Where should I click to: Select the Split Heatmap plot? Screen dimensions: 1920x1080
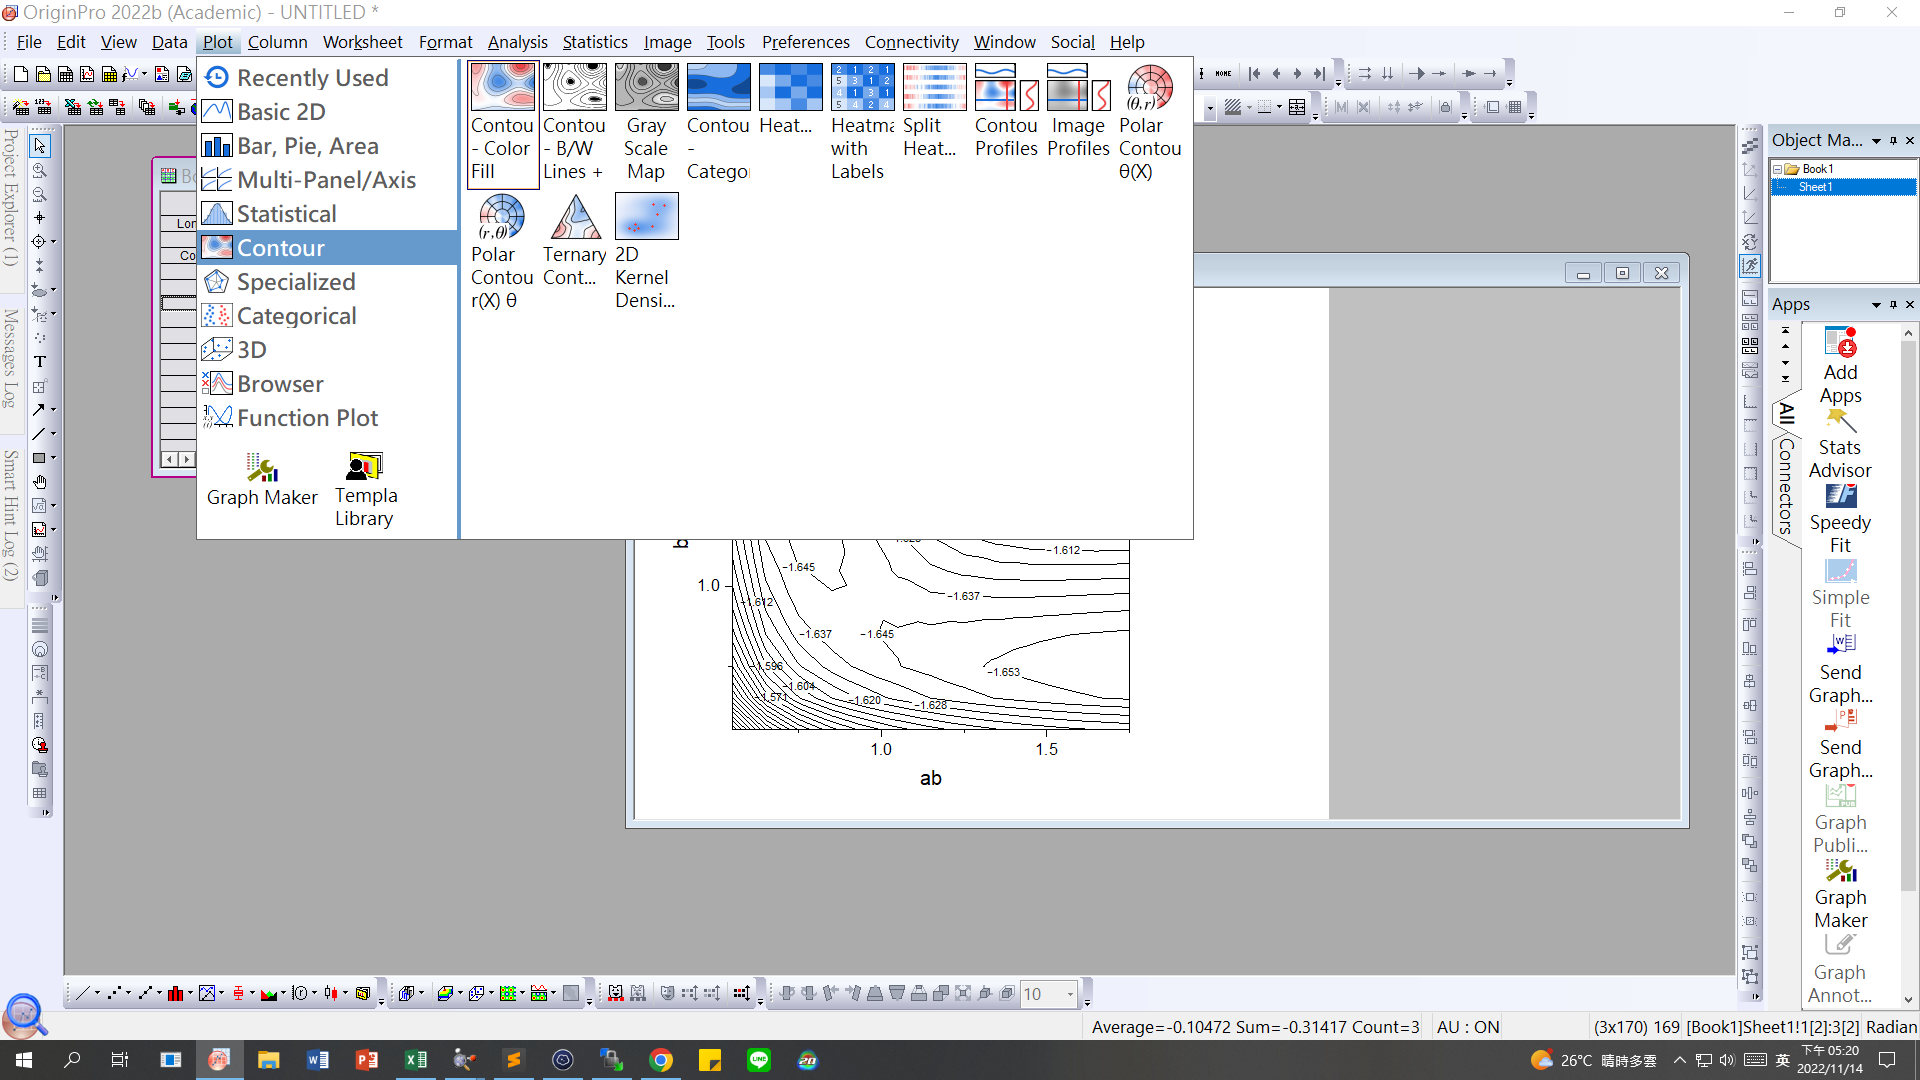click(934, 112)
